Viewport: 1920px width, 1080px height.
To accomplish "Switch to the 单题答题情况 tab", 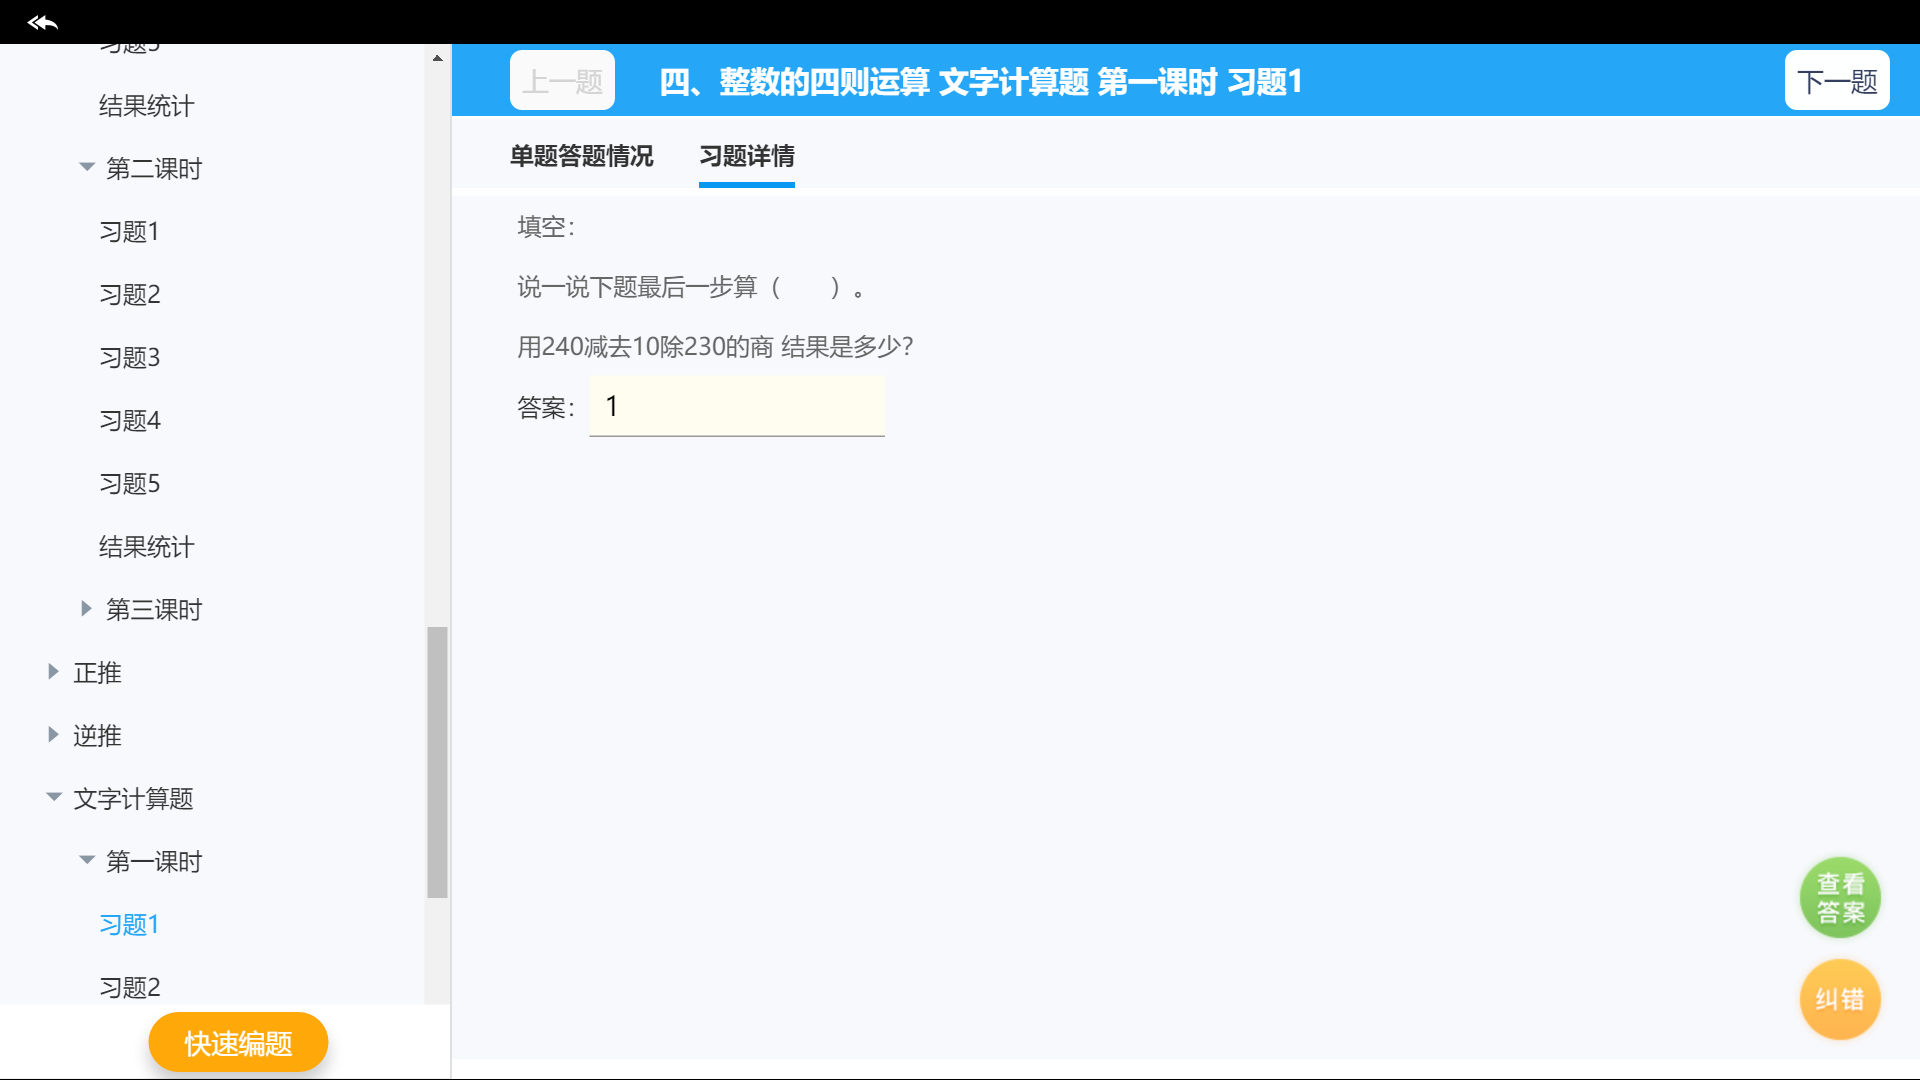I will tap(581, 156).
